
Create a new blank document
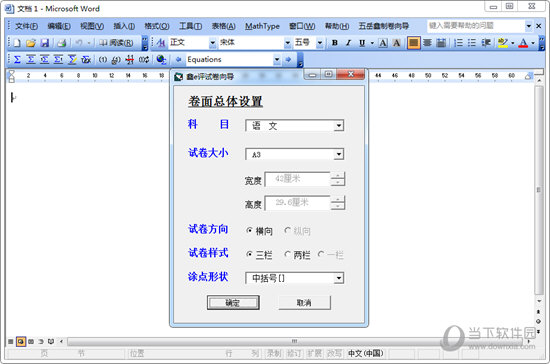pyautogui.click(x=17, y=43)
